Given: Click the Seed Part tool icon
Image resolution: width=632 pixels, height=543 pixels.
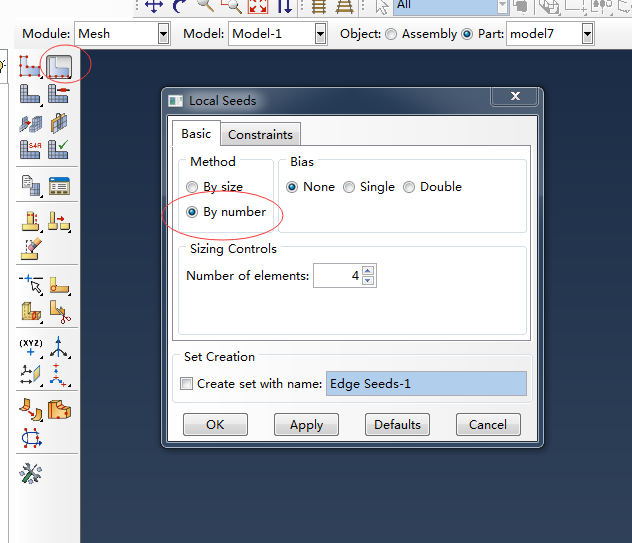Looking at the screenshot, I should point(30,66).
